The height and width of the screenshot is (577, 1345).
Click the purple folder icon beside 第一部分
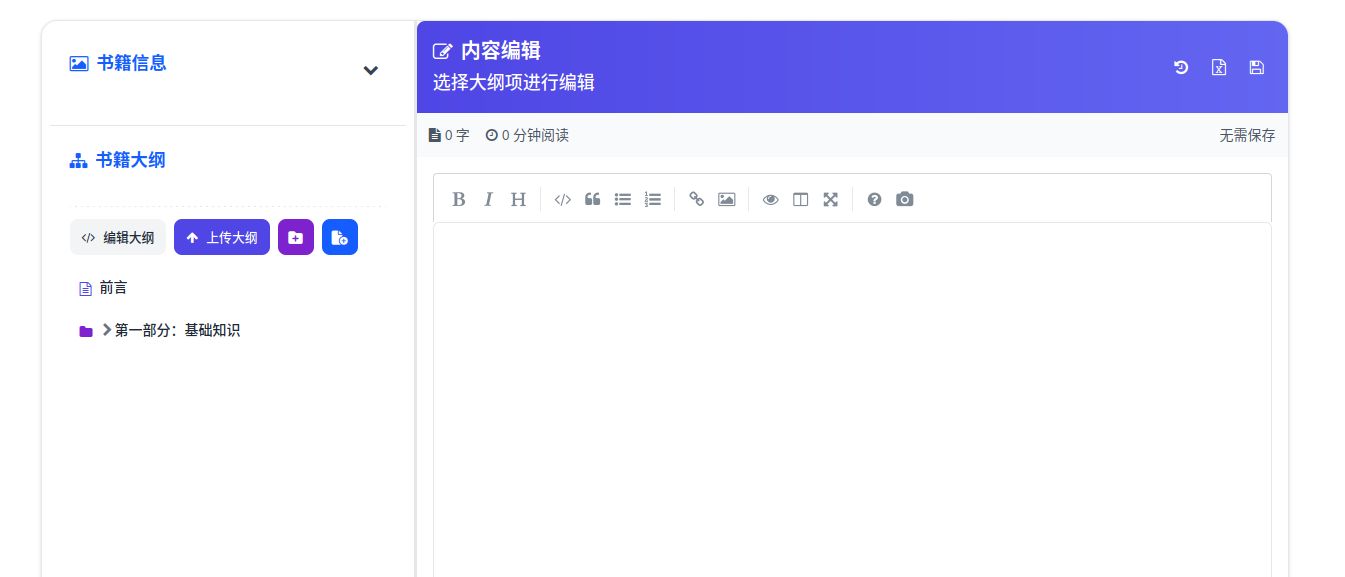pos(86,331)
